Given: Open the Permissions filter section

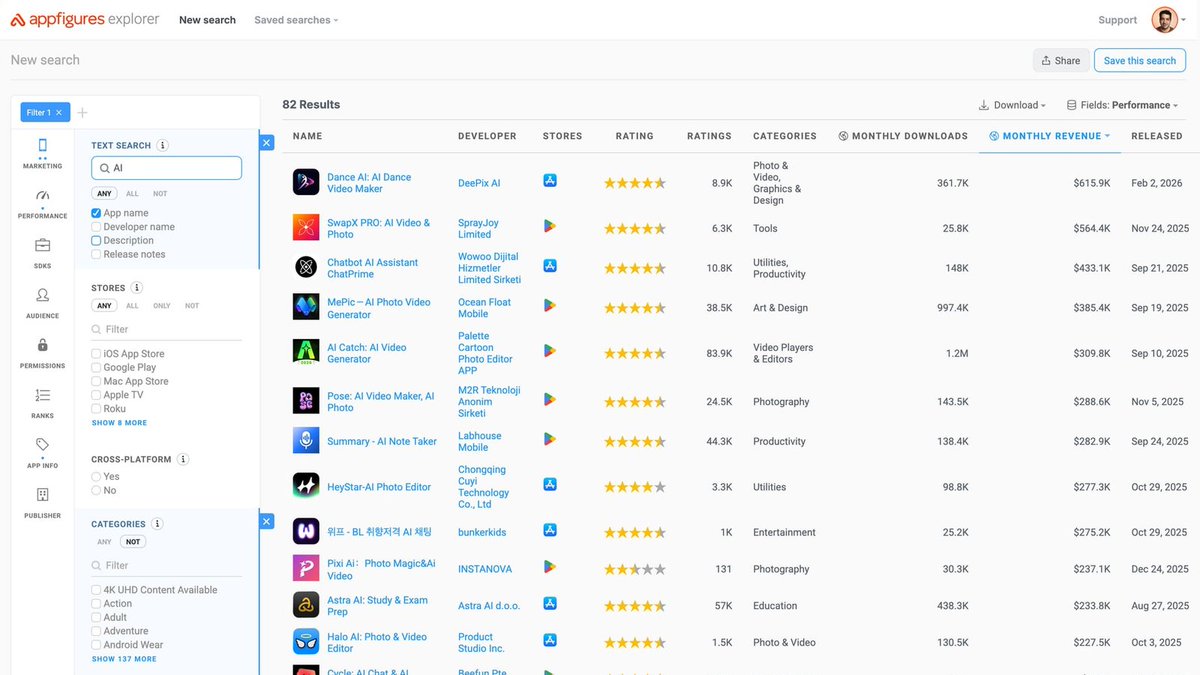Looking at the screenshot, I should (x=42, y=353).
